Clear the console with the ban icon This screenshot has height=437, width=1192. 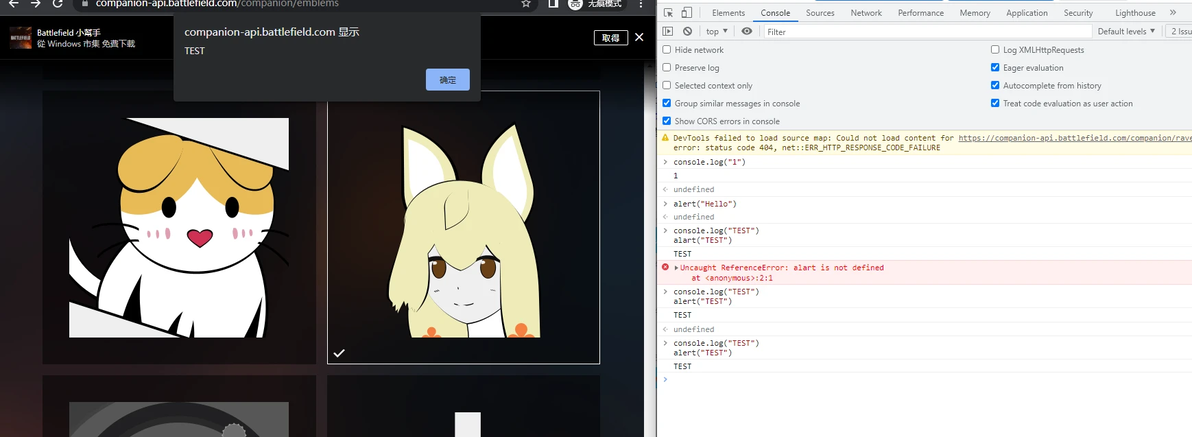click(x=687, y=31)
